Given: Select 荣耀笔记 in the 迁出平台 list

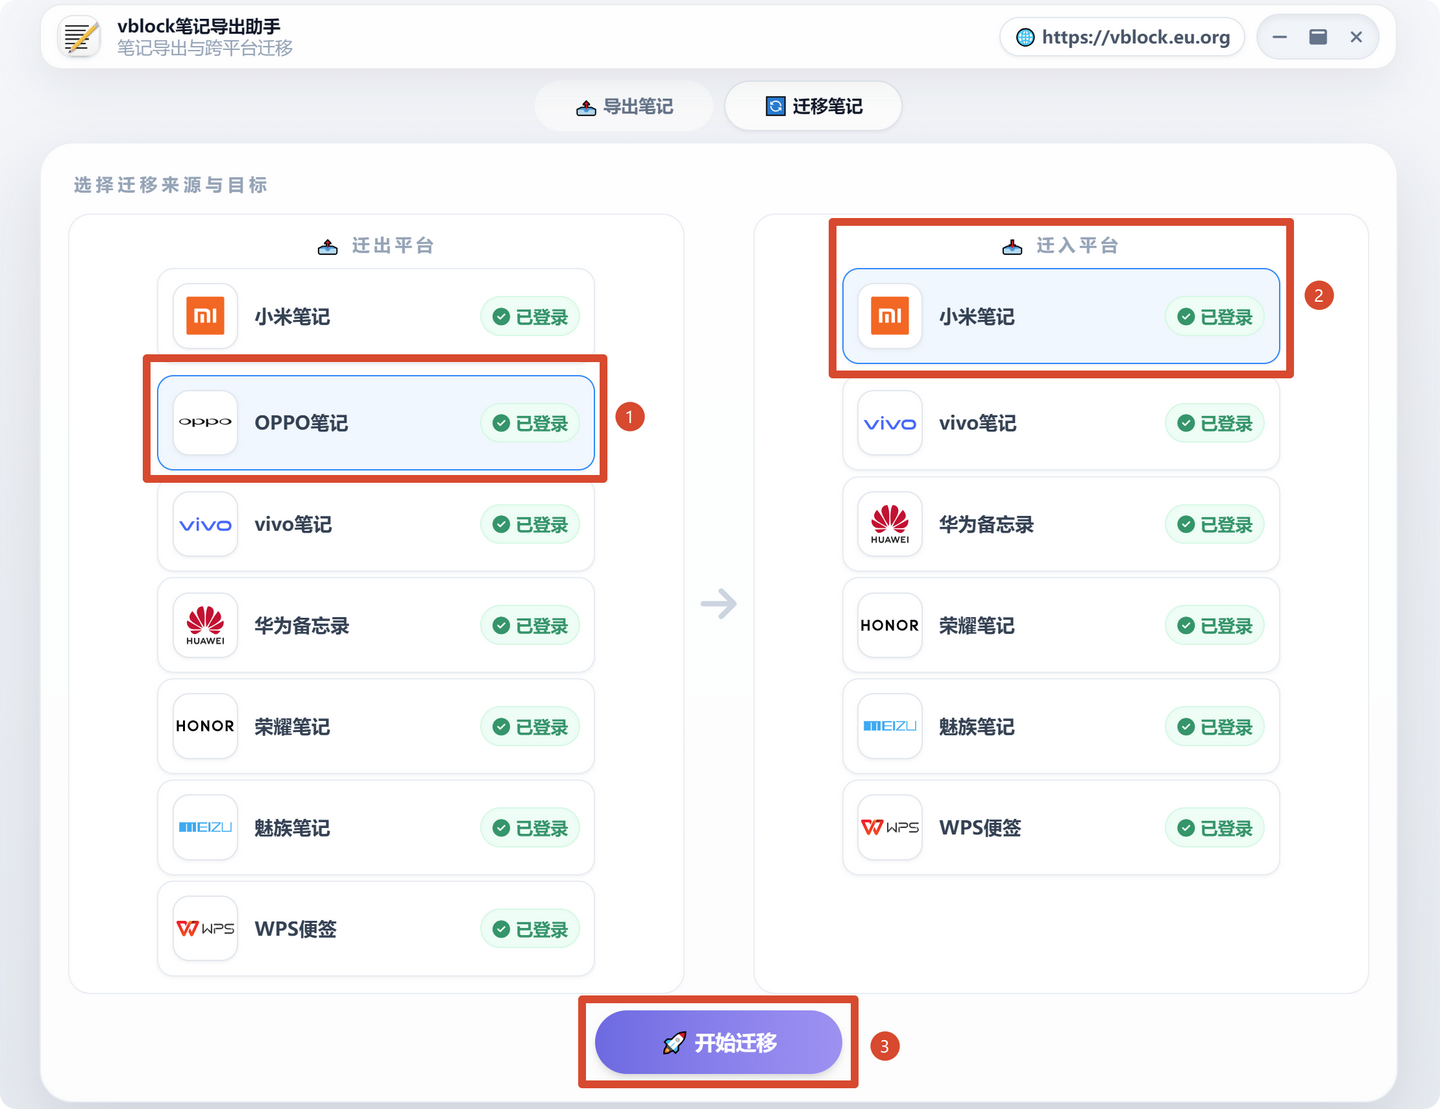Looking at the screenshot, I should (x=376, y=726).
